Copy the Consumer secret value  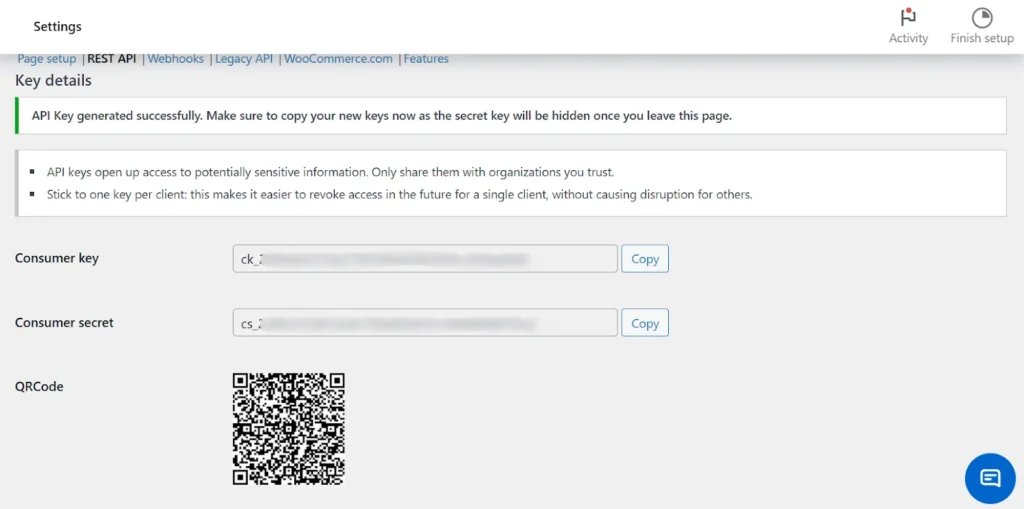pyautogui.click(x=645, y=323)
